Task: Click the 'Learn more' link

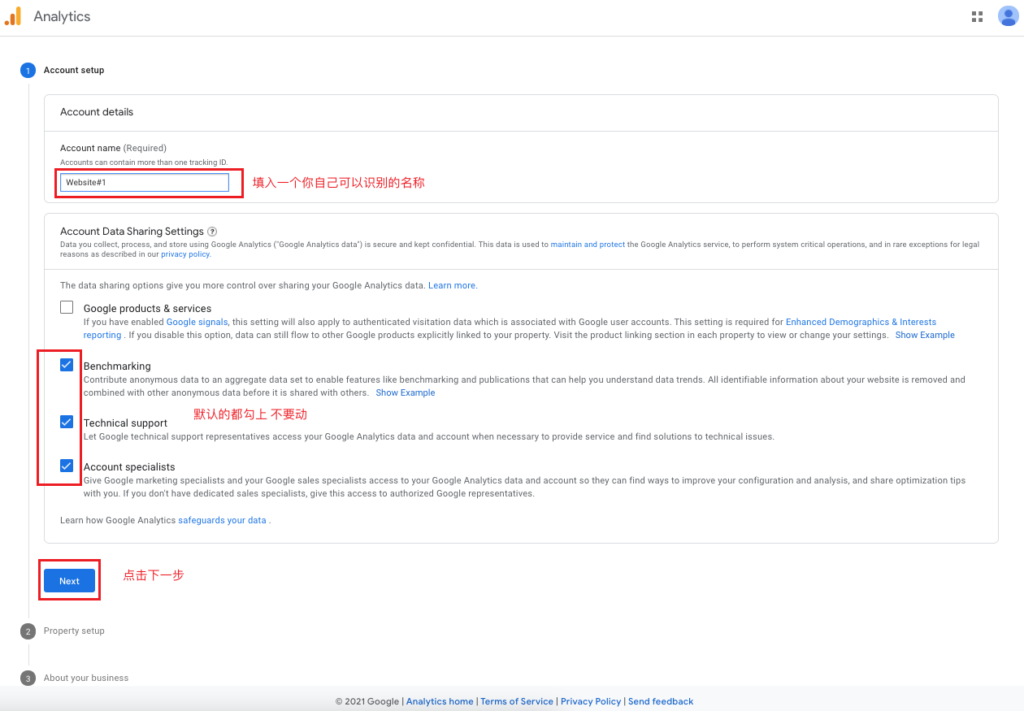Action: point(452,285)
